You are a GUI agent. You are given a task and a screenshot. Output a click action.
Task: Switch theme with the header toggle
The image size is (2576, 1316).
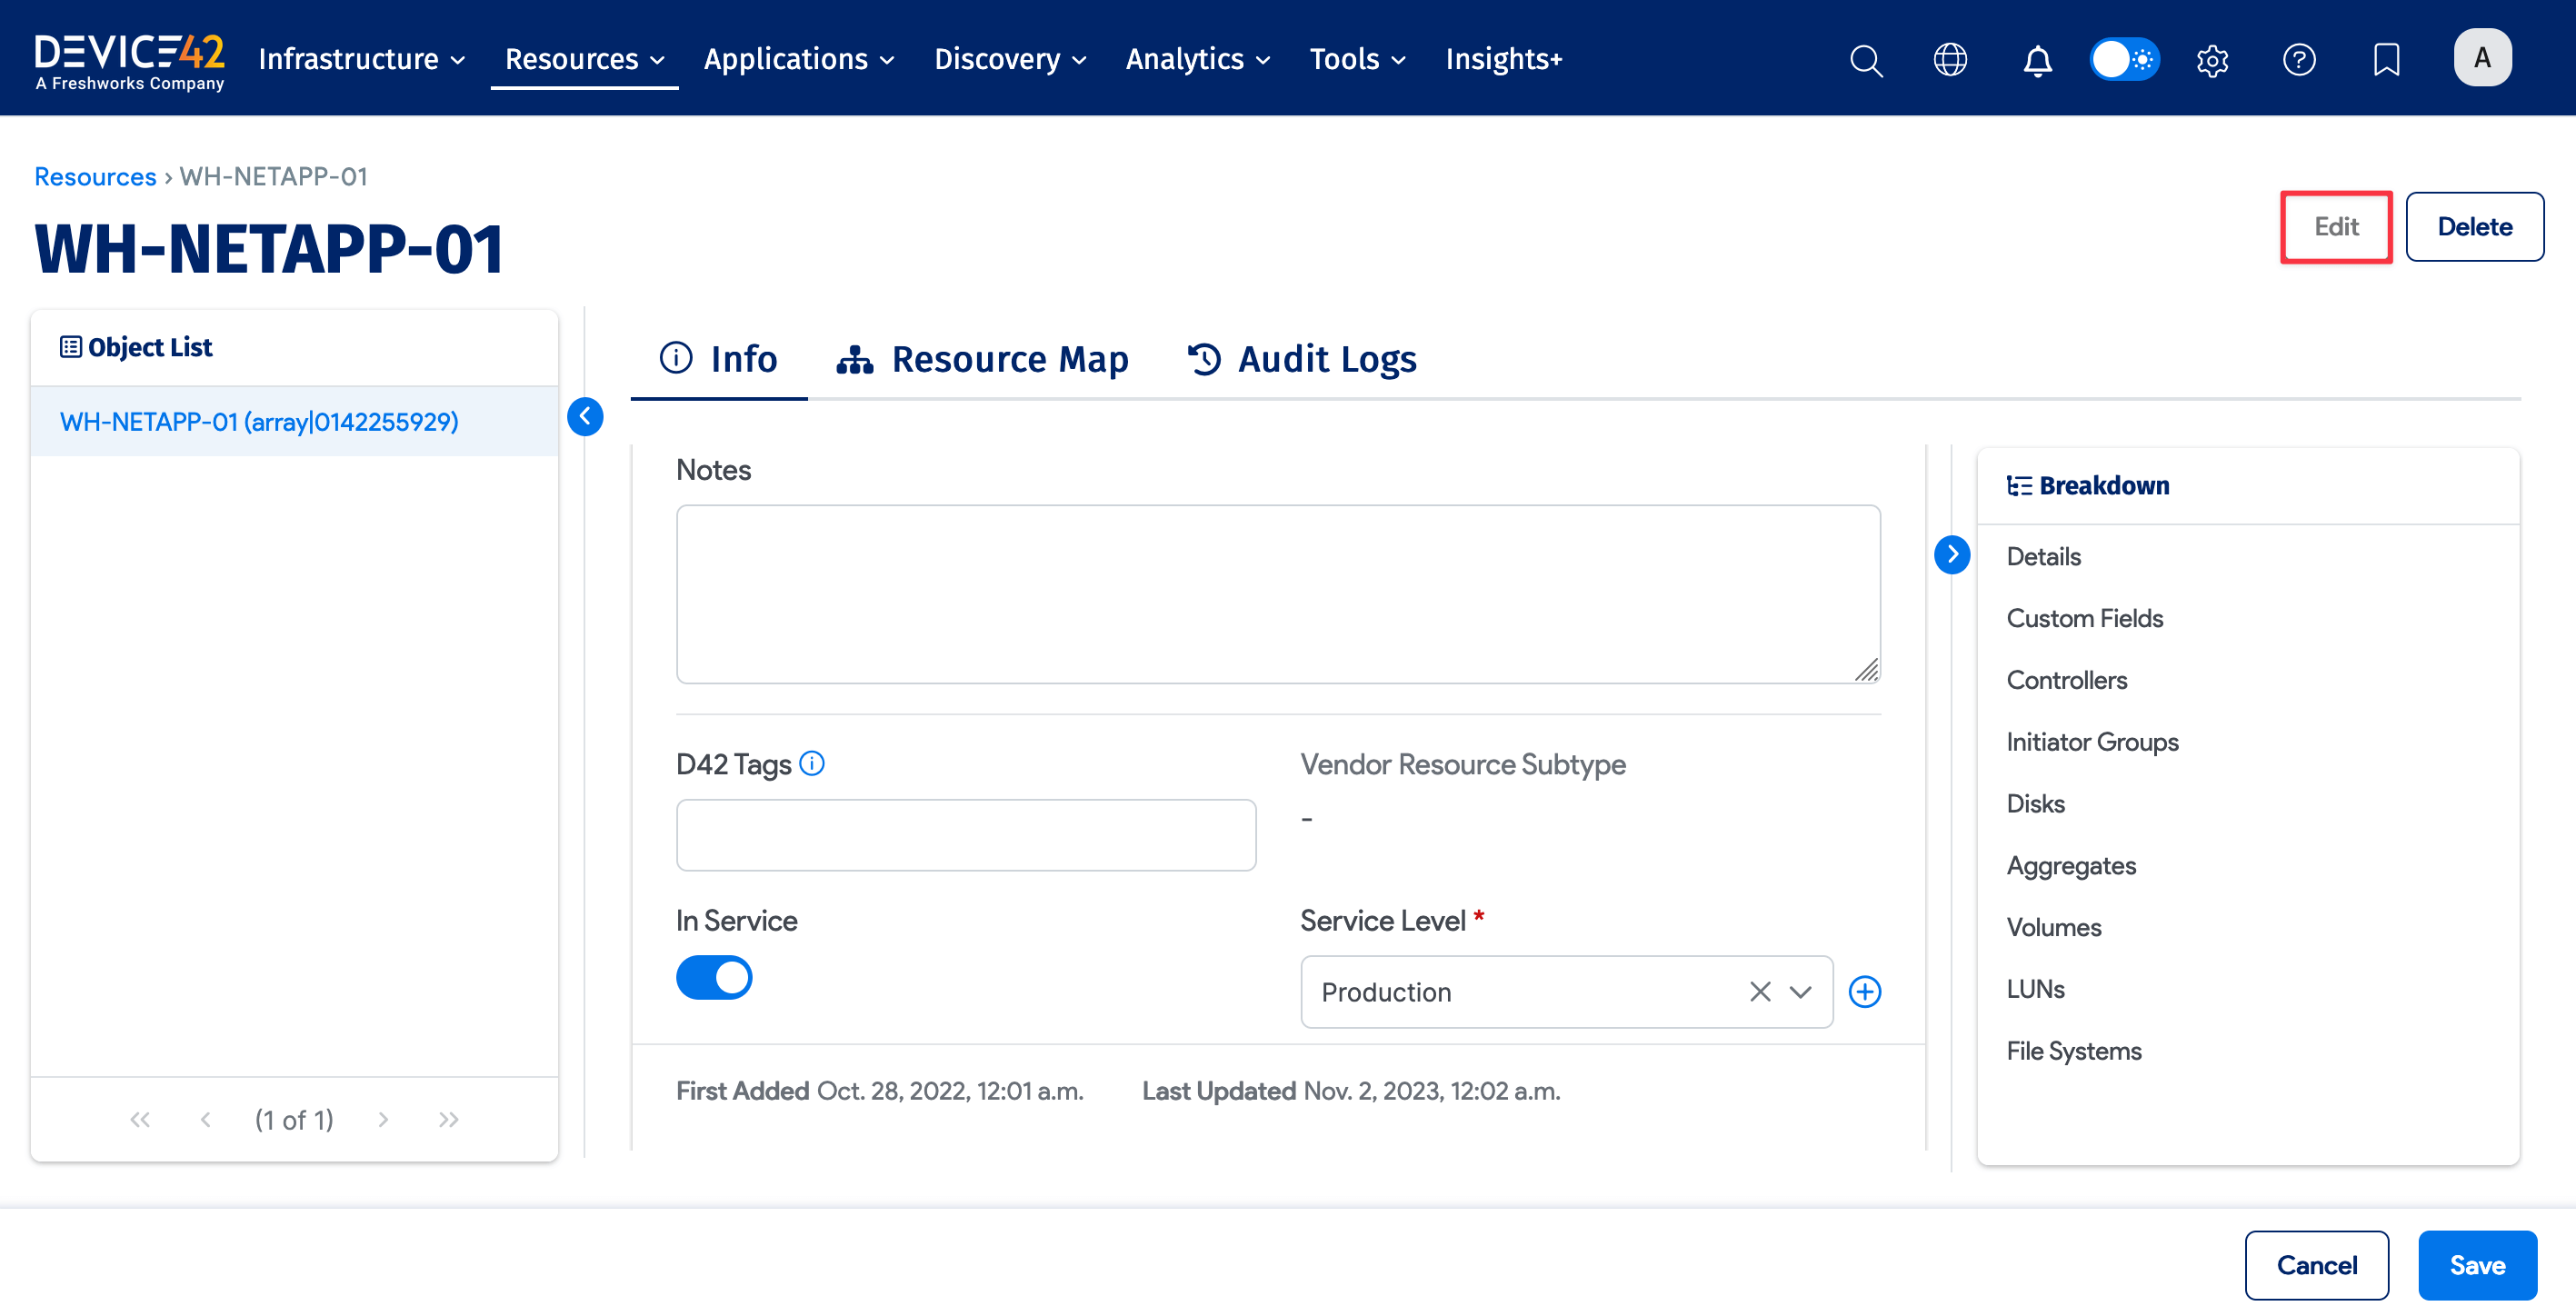click(x=2124, y=59)
